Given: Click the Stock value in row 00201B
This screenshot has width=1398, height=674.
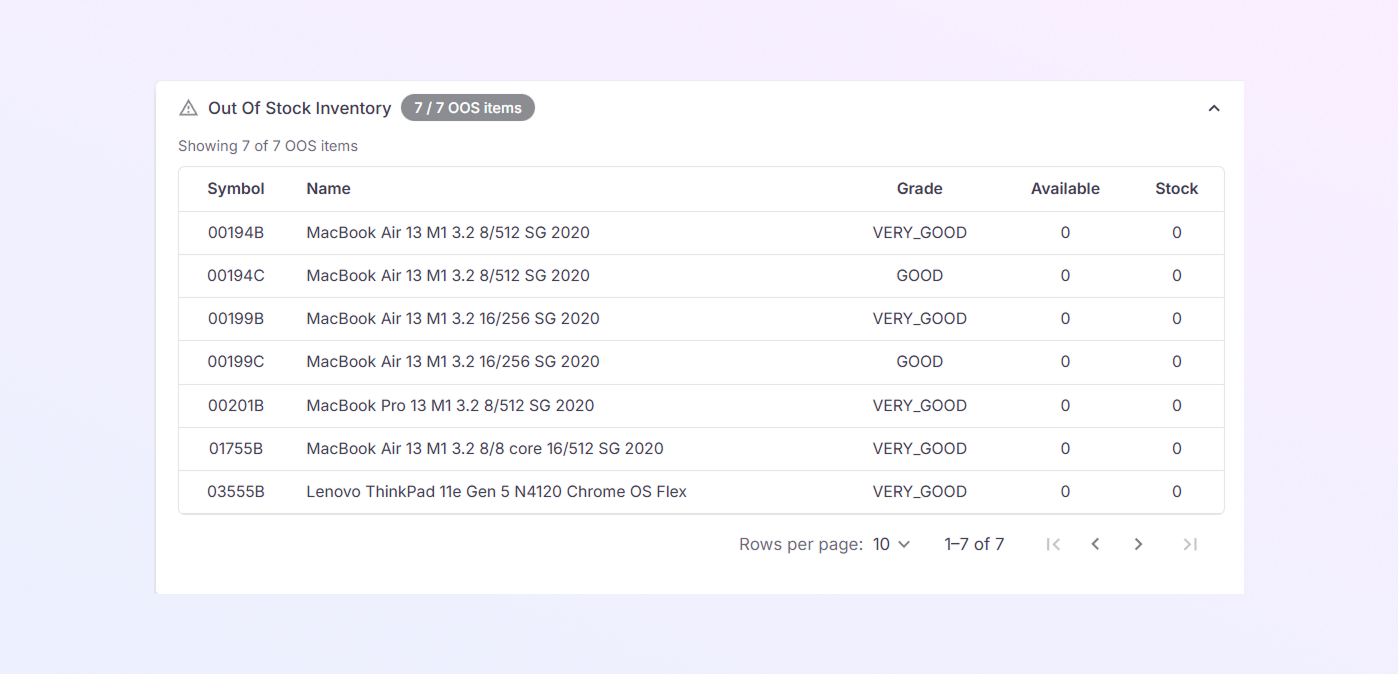Looking at the screenshot, I should tap(1176, 406).
